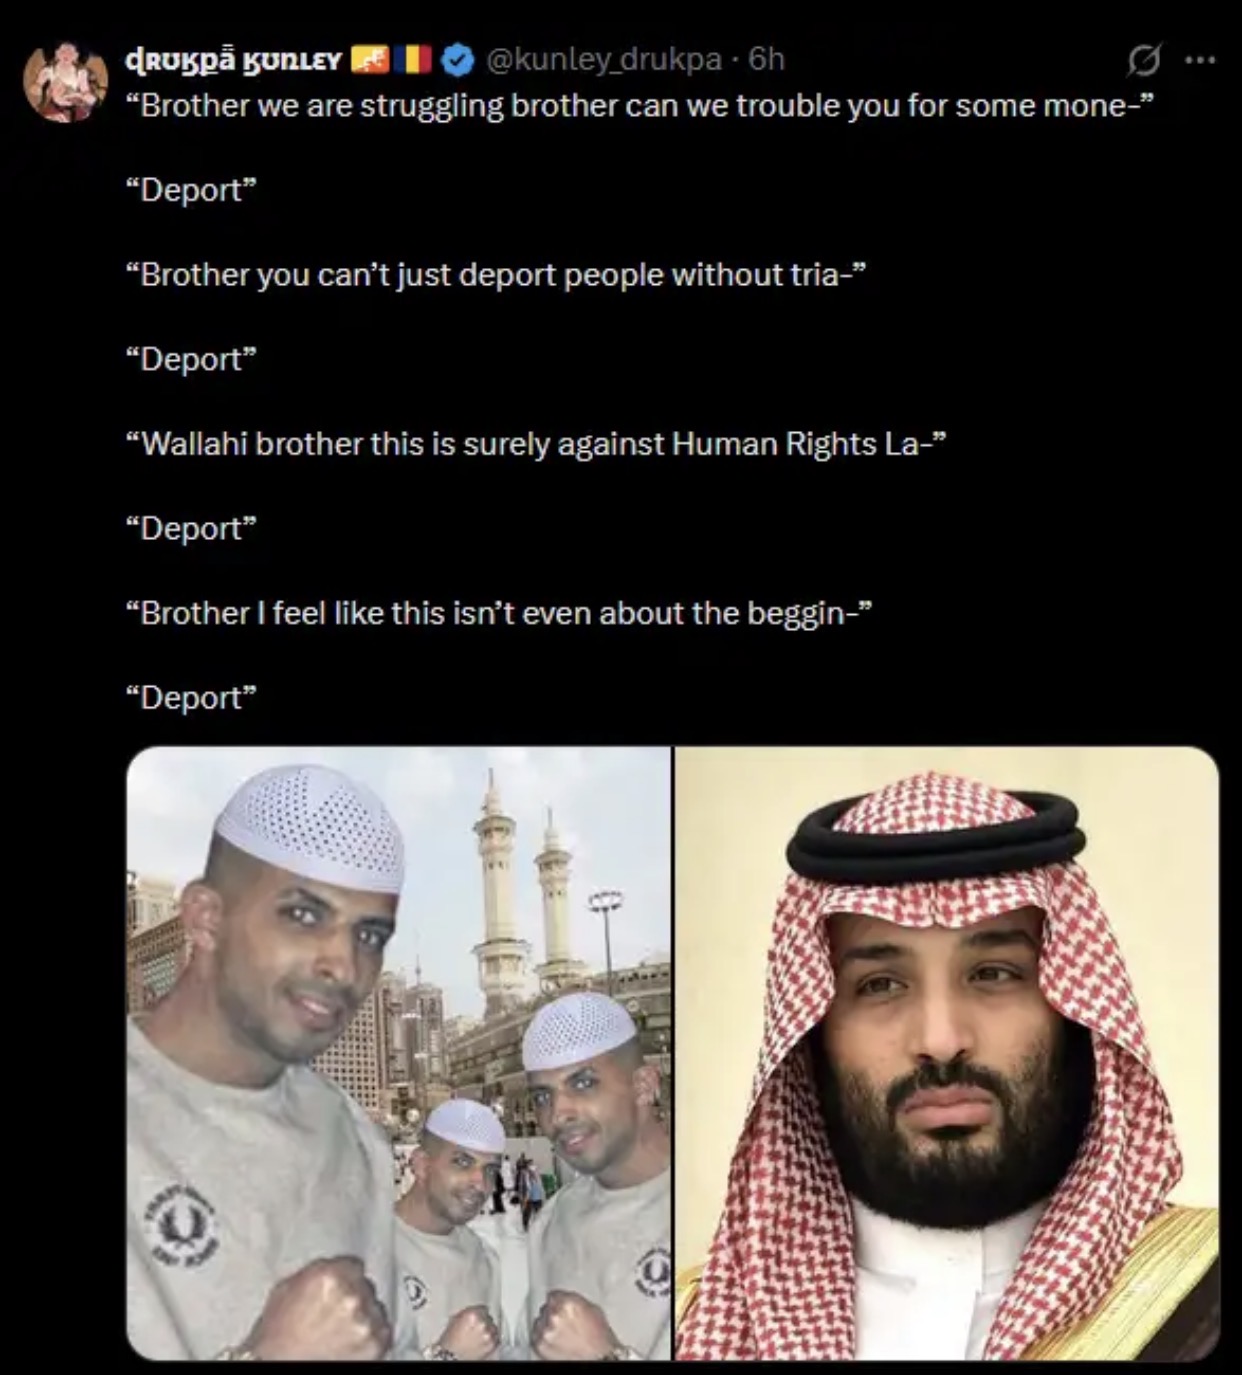Click the line about the beggin-
1242x1375 pixels.
tap(499, 613)
